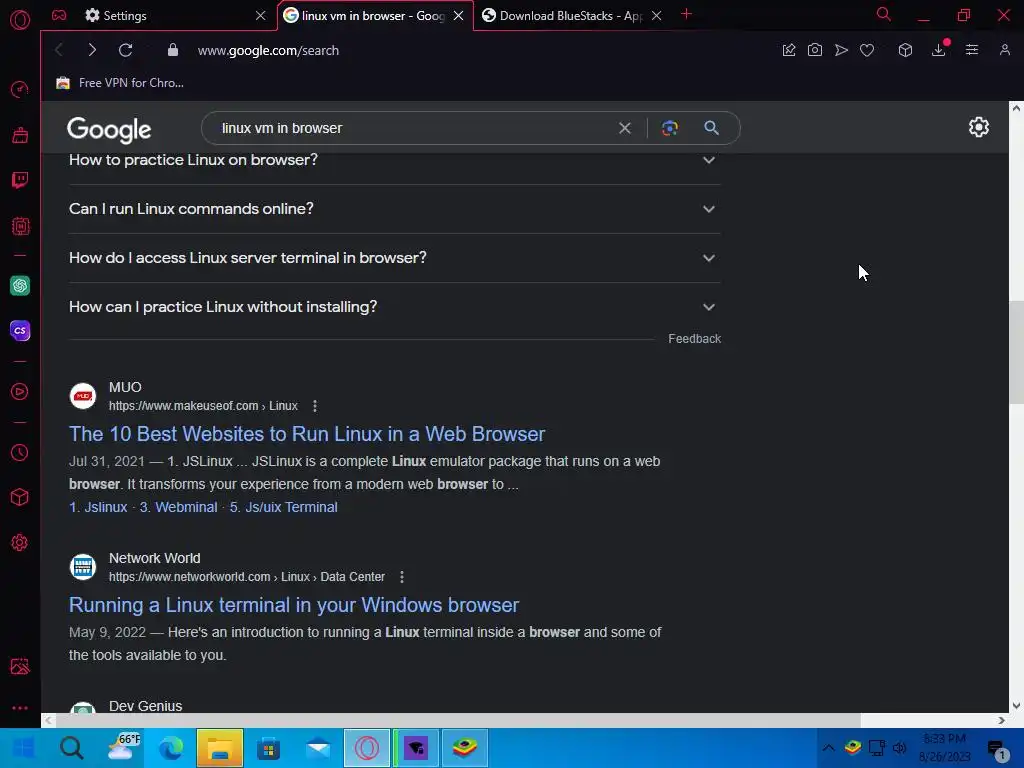Open the '1. Jslinux' sublink
This screenshot has width=1024, height=768.
pos(98,507)
